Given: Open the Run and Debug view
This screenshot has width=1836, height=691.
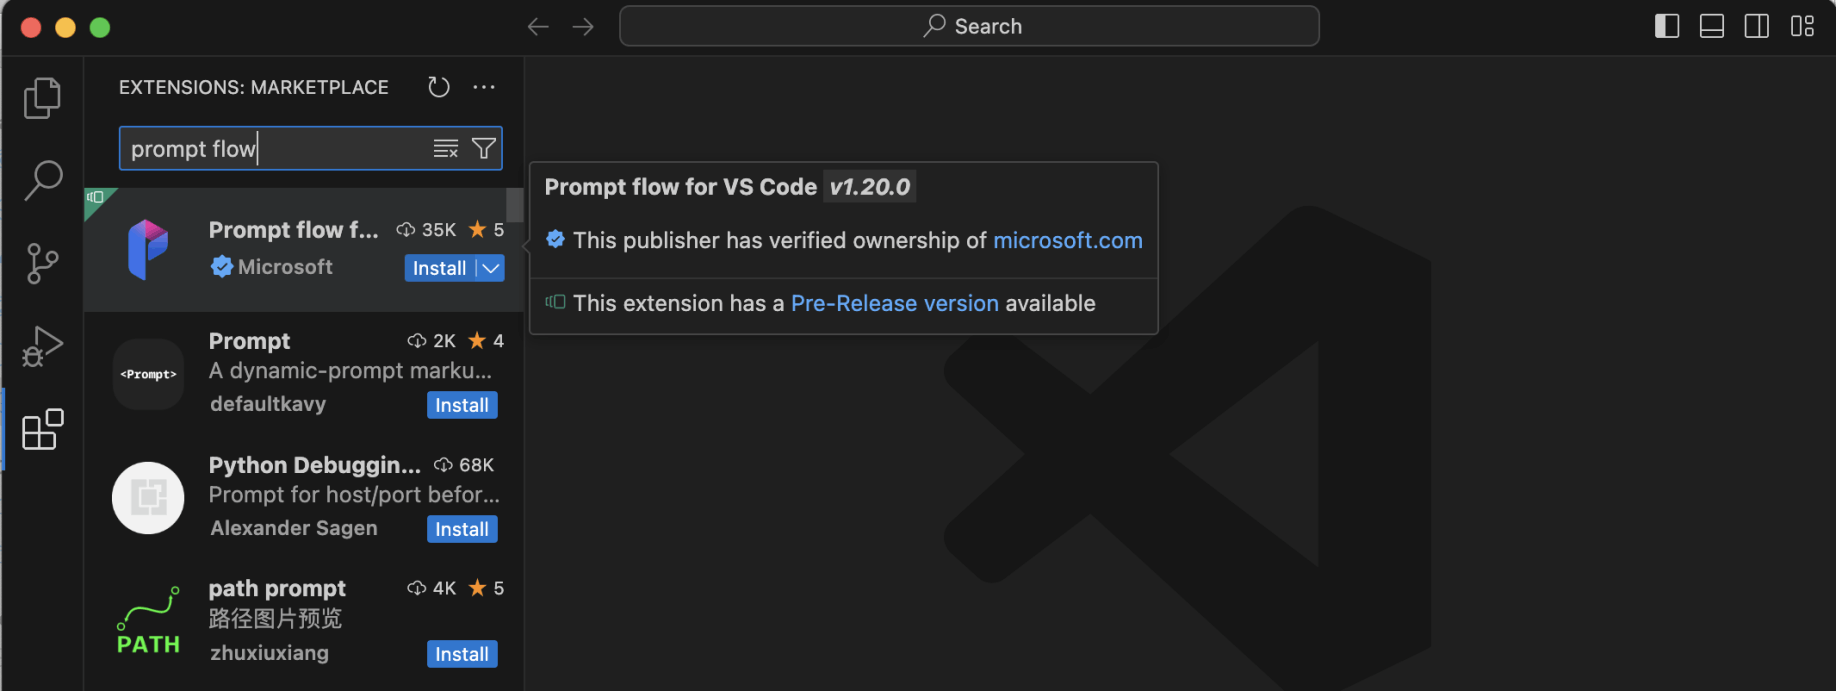Looking at the screenshot, I should click(x=42, y=347).
